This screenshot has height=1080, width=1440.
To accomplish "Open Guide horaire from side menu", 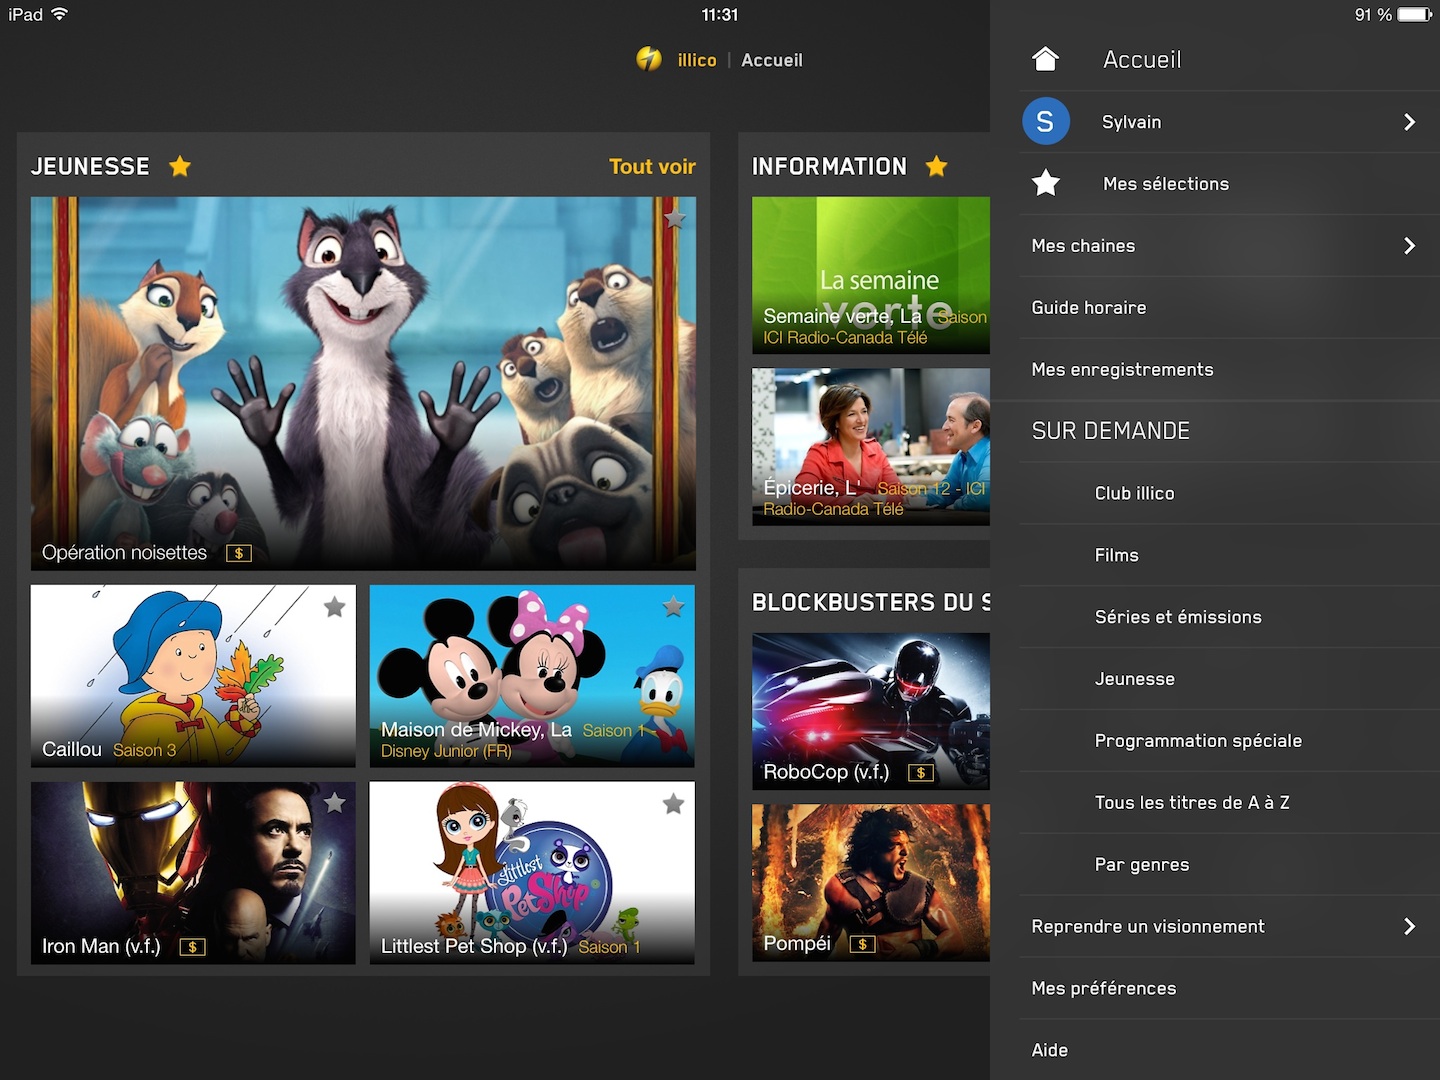I will (1089, 308).
